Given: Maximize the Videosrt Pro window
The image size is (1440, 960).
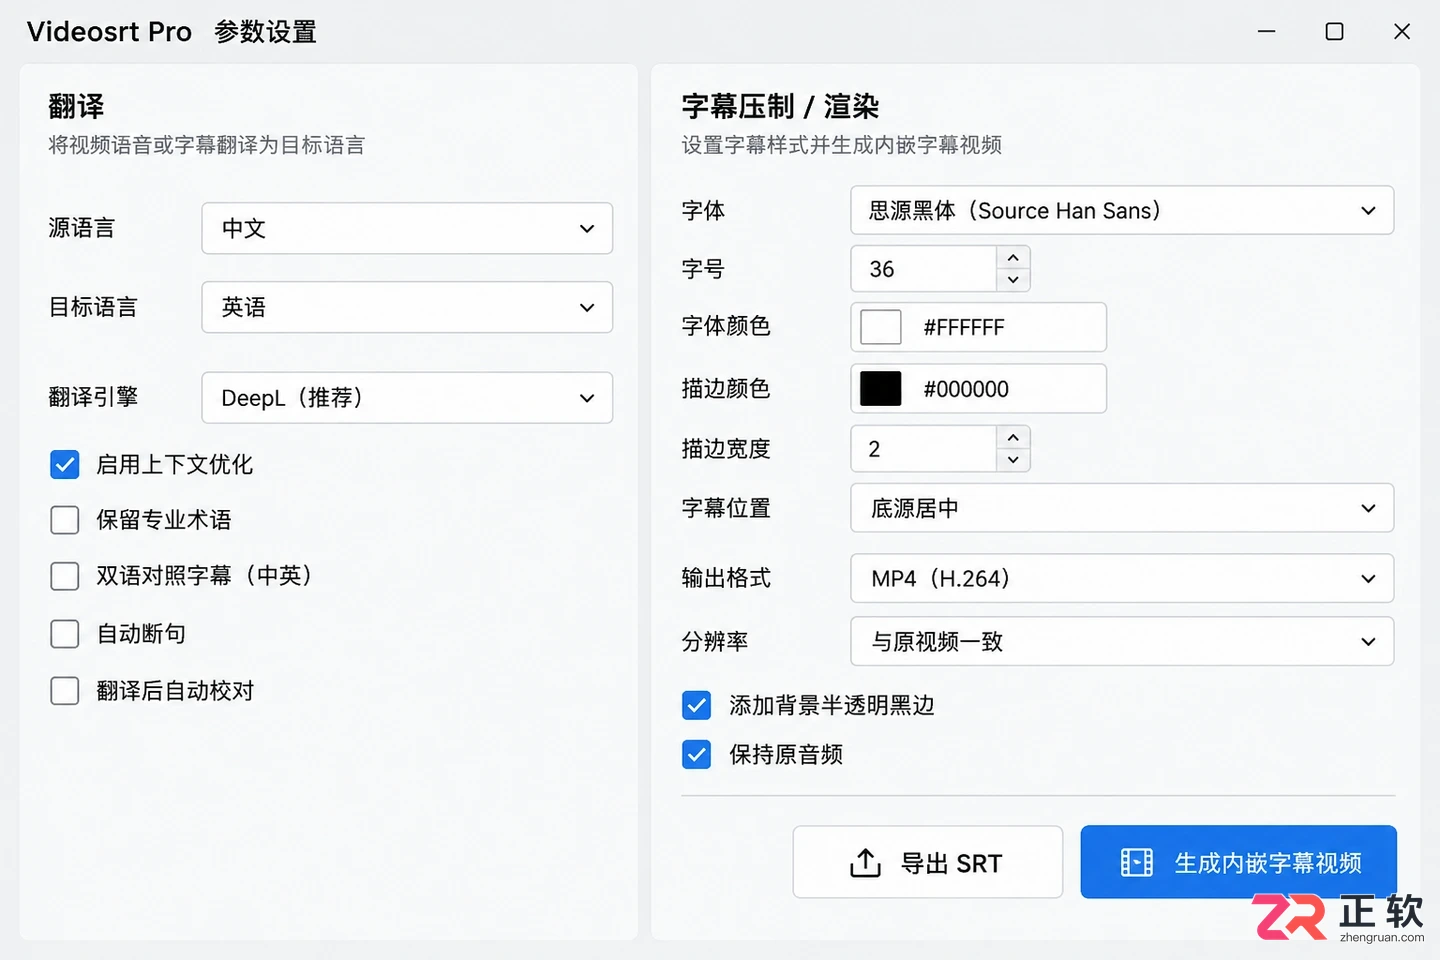Looking at the screenshot, I should (x=1334, y=32).
